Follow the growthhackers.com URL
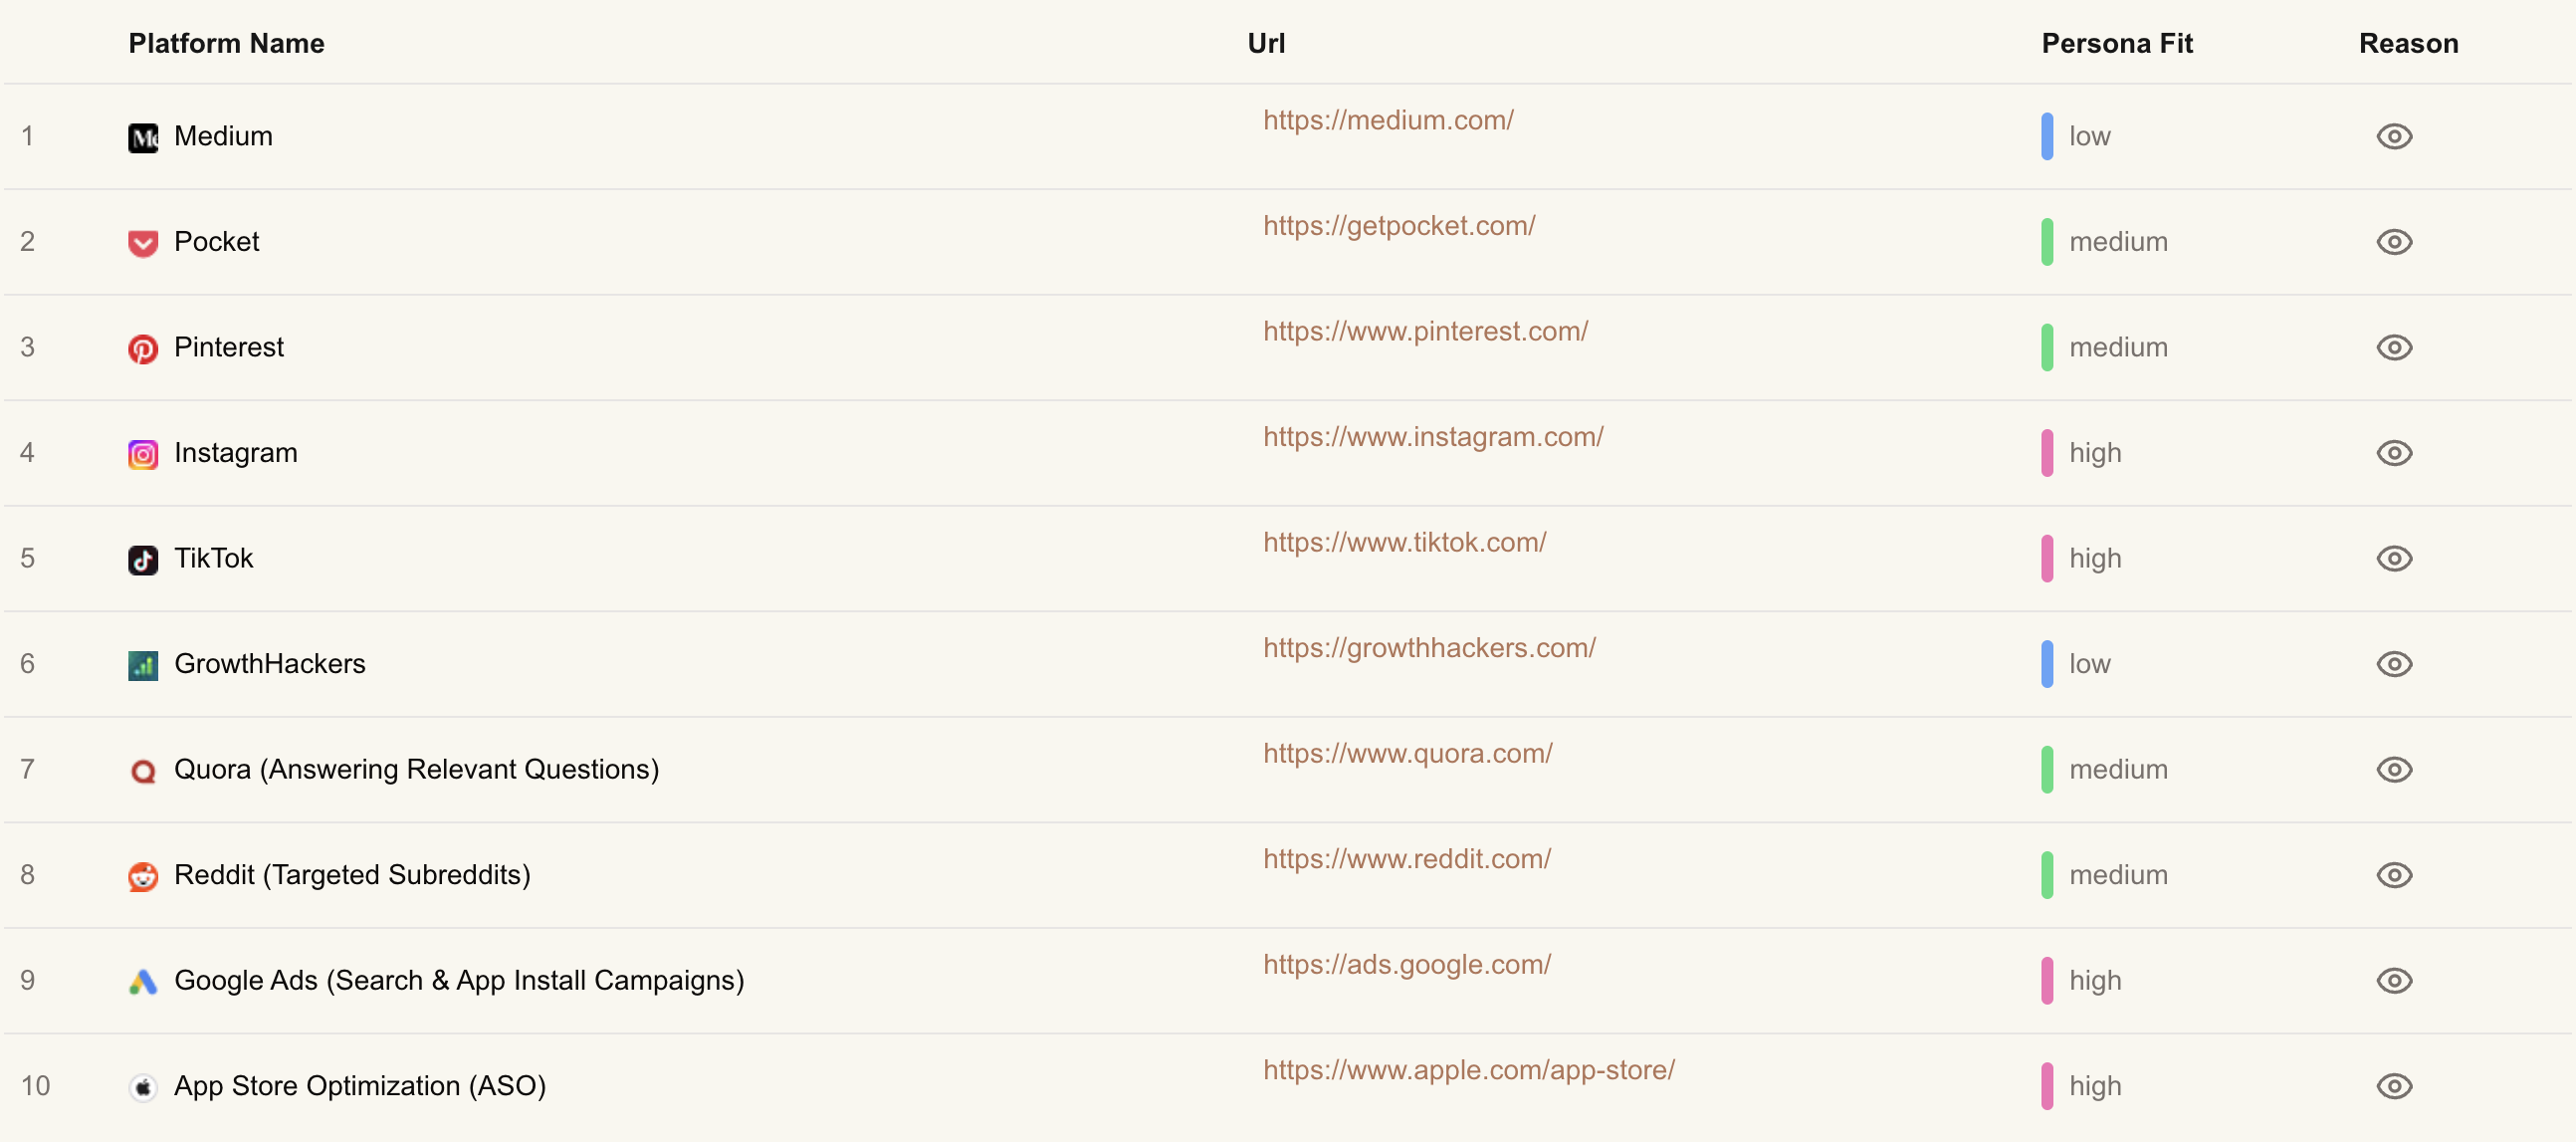The width and height of the screenshot is (2576, 1142). point(1429,648)
